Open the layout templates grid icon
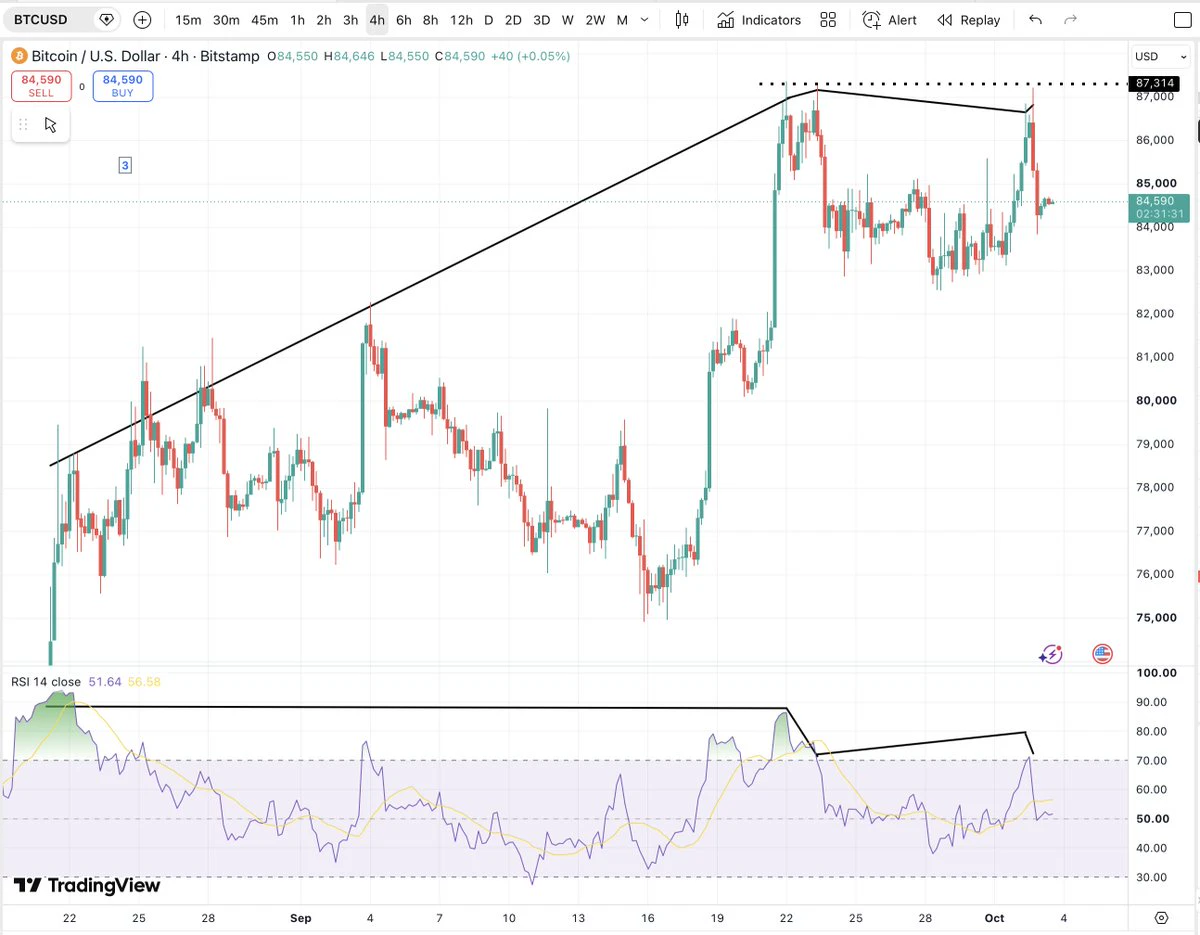This screenshot has height=935, width=1200. (x=828, y=20)
